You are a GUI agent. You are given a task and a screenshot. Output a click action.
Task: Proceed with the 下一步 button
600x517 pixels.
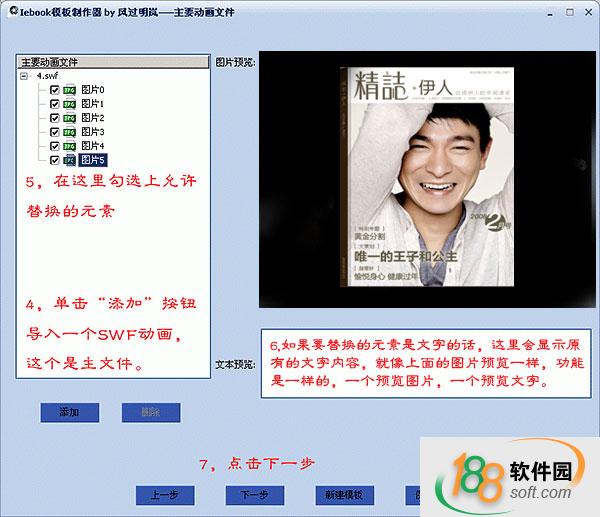(255, 495)
